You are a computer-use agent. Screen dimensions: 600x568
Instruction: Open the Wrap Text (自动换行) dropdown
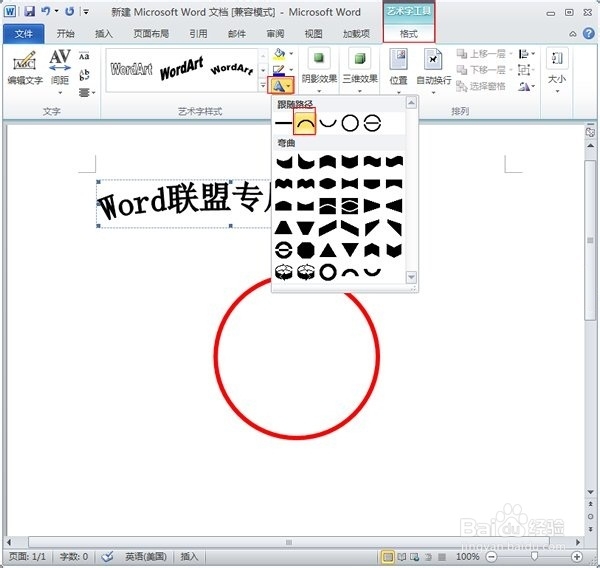(434, 71)
